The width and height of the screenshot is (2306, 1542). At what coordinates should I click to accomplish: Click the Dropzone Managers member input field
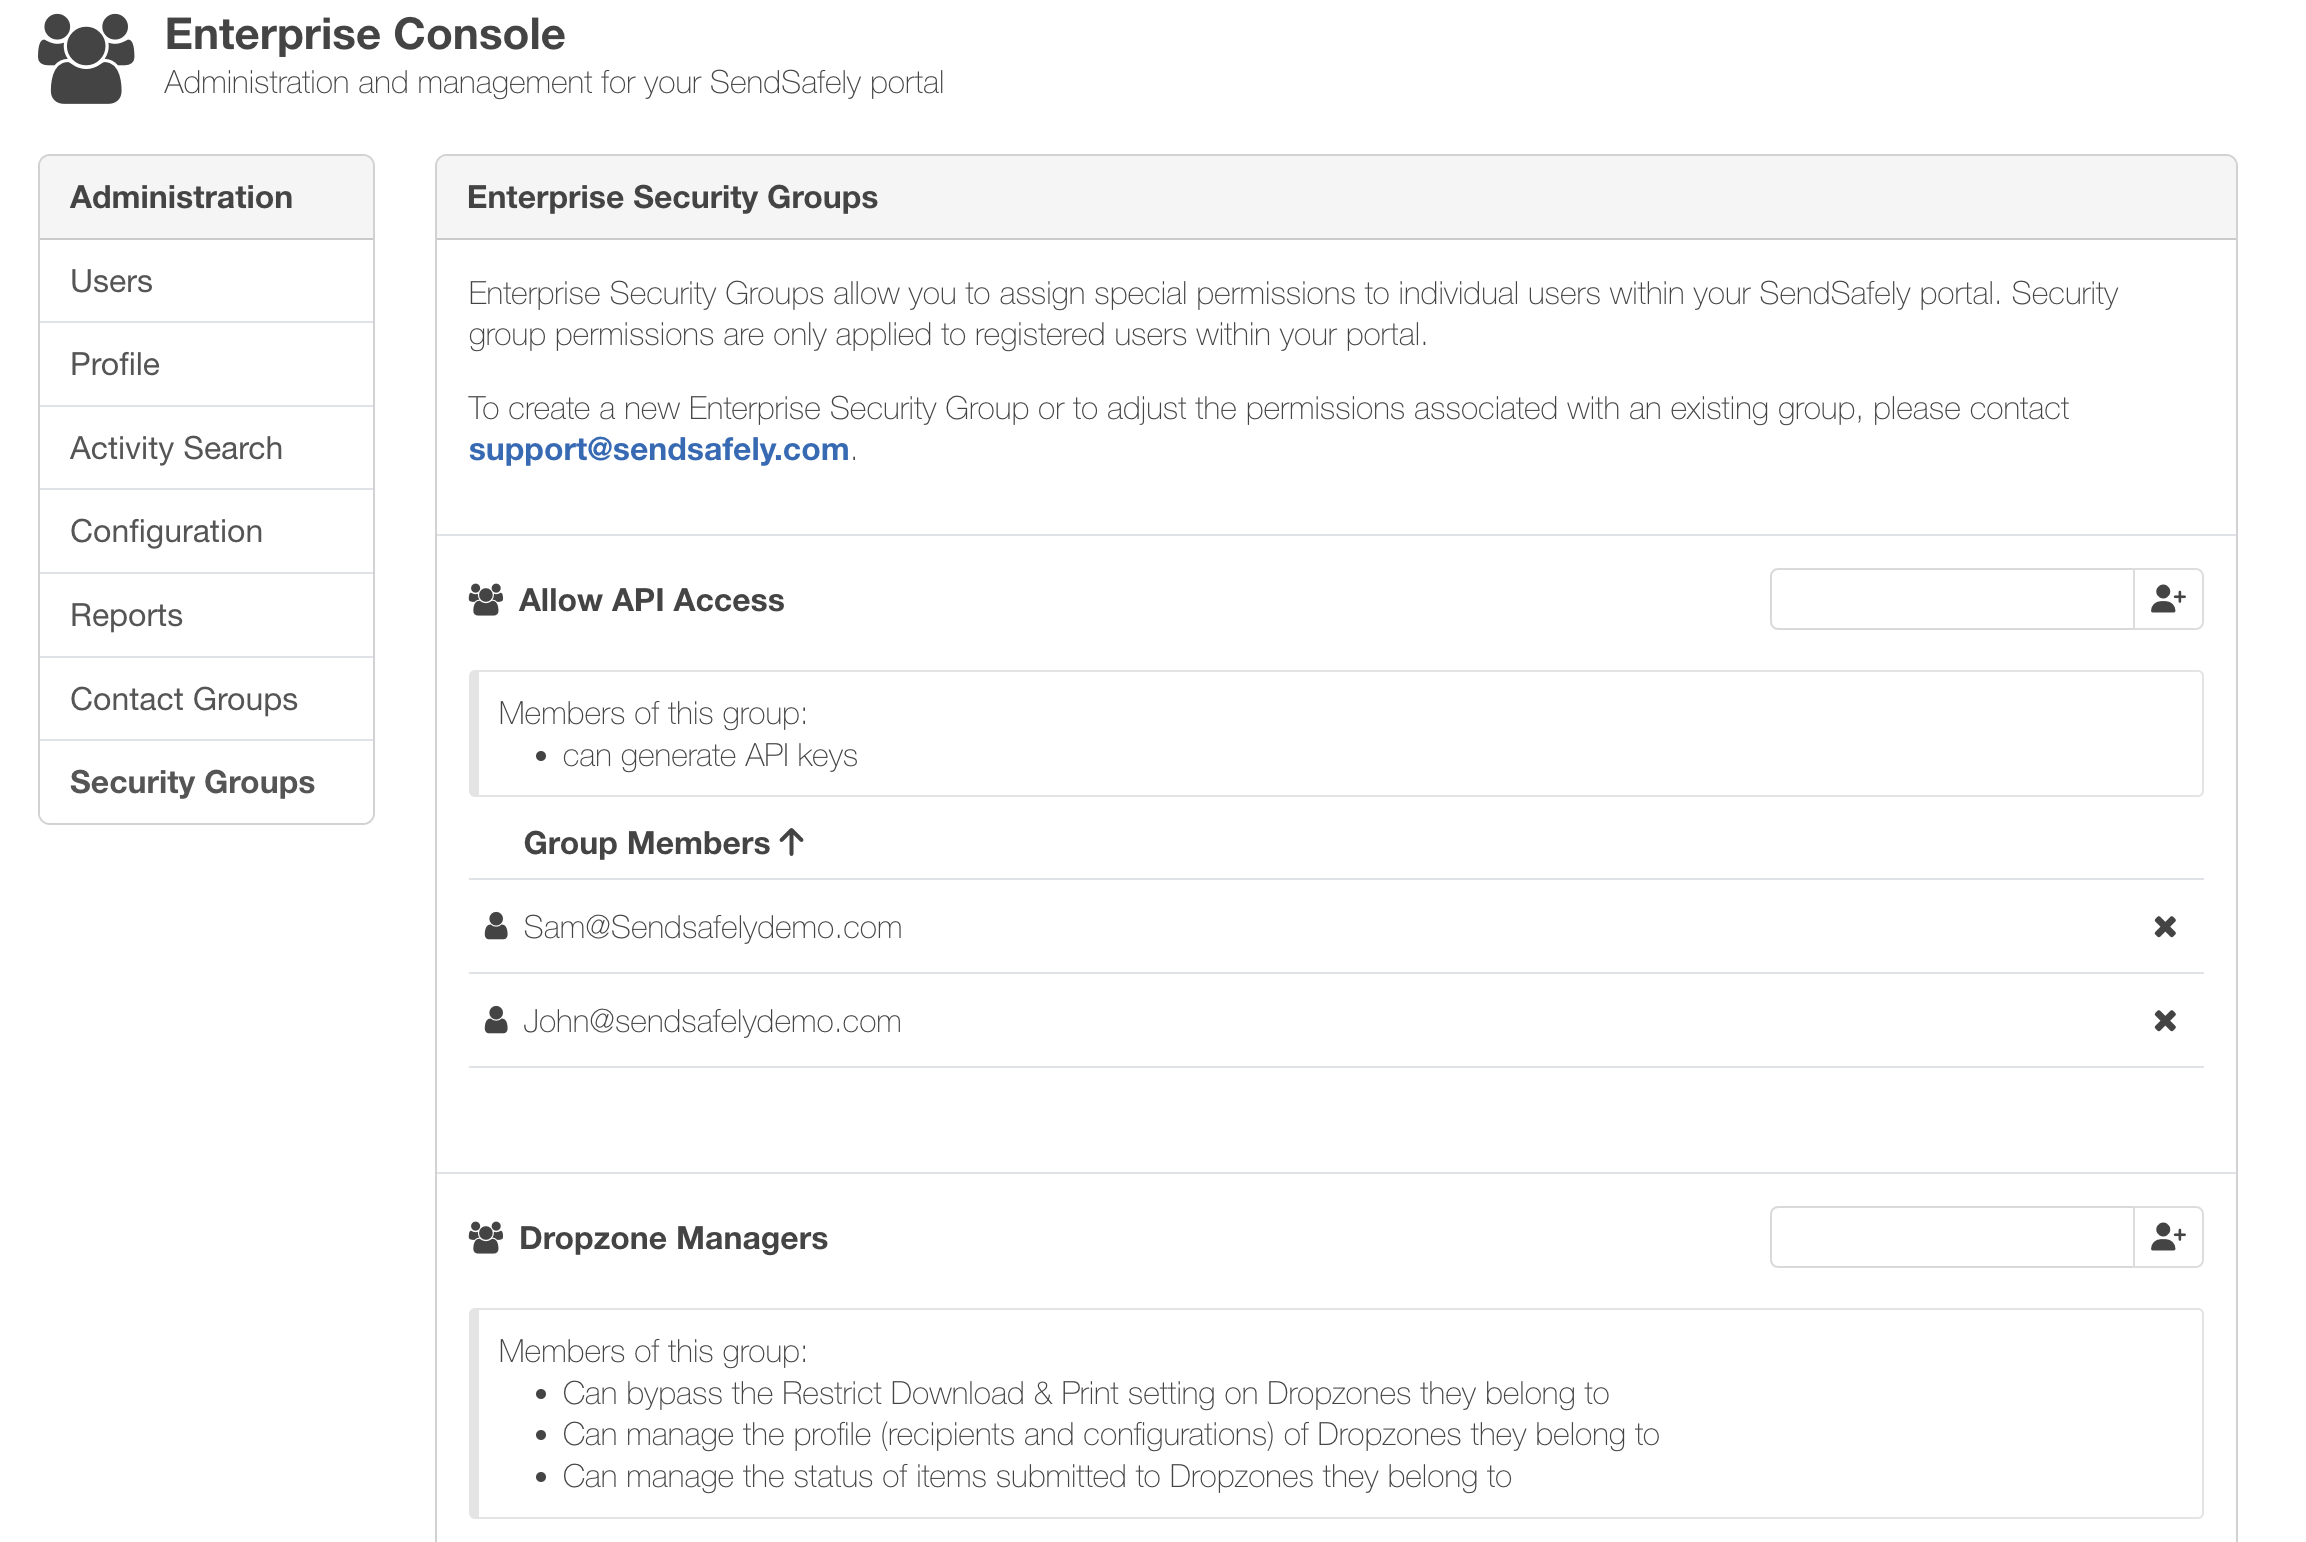coord(1950,1237)
